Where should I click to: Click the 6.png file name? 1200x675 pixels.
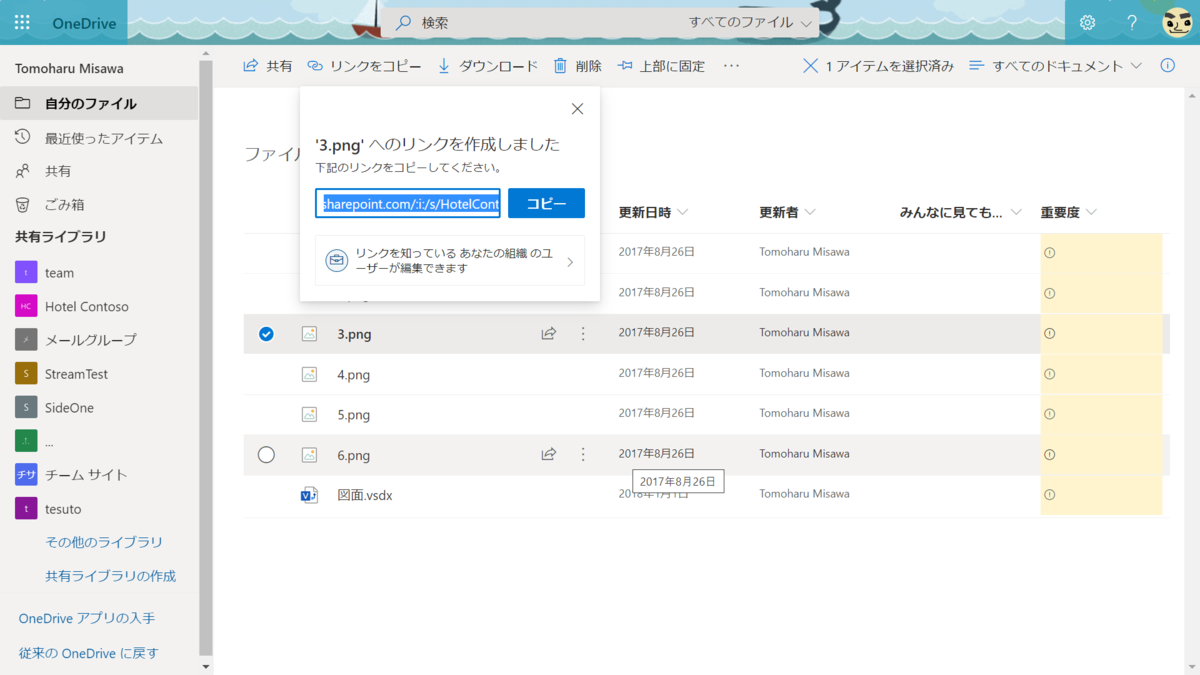click(x=354, y=455)
